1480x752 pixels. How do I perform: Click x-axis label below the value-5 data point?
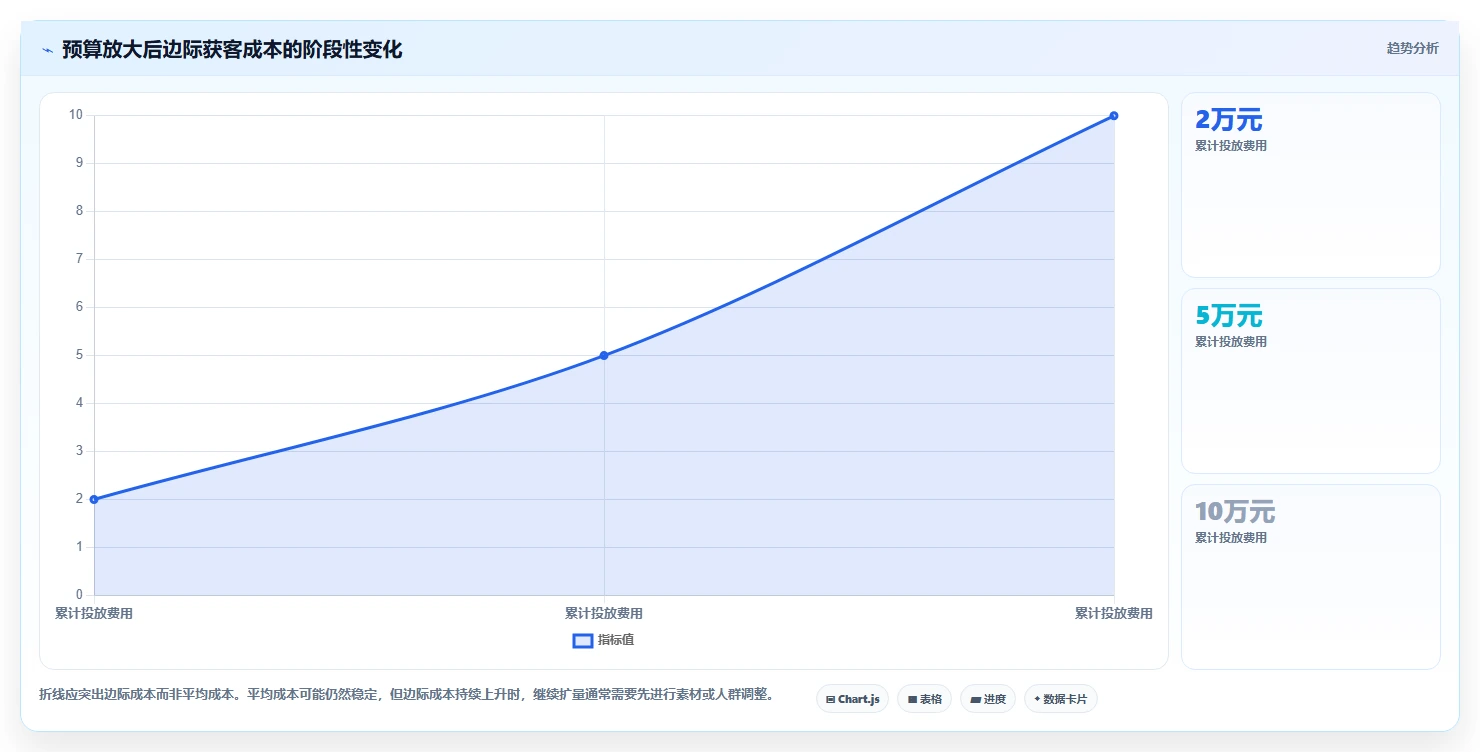604,614
